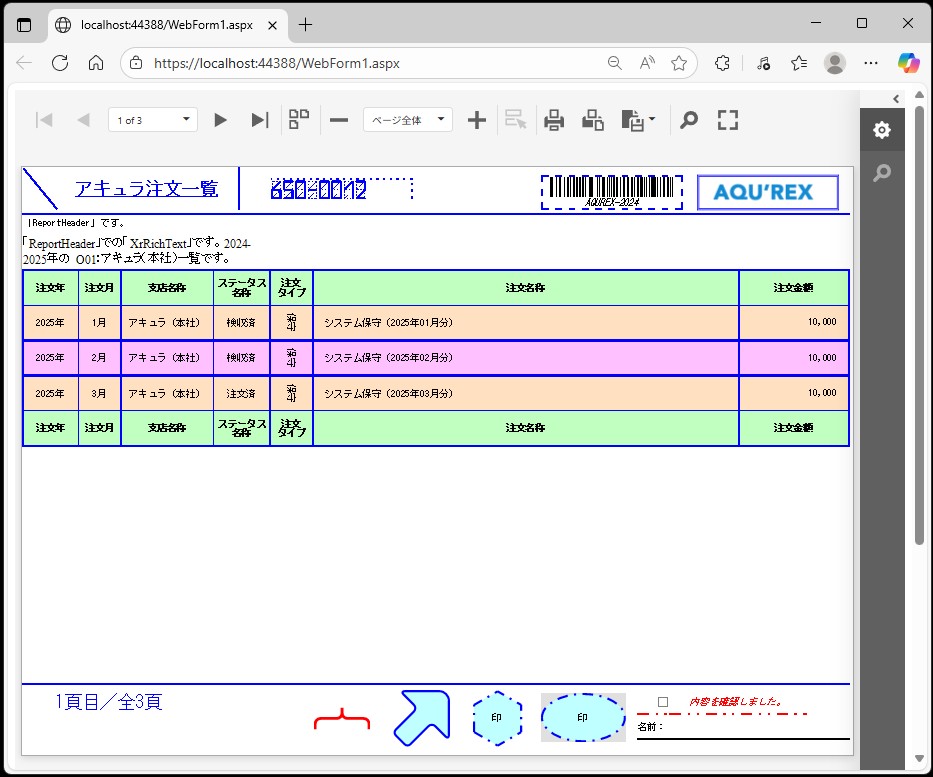Go to the next report page
The width and height of the screenshot is (933, 777).
point(220,120)
